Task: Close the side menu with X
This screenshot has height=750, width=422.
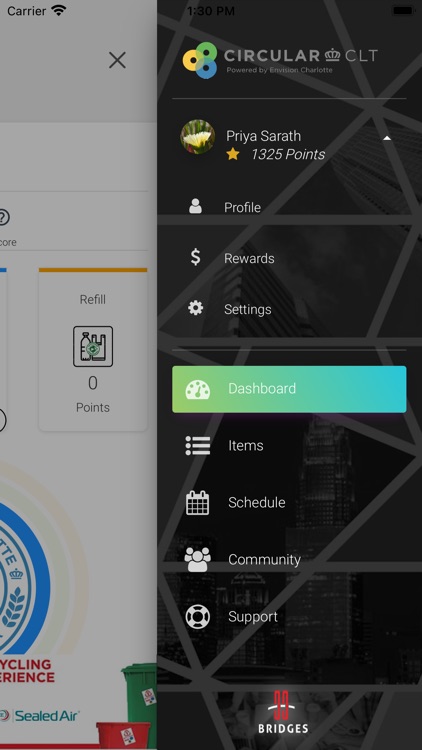Action: pyautogui.click(x=117, y=60)
